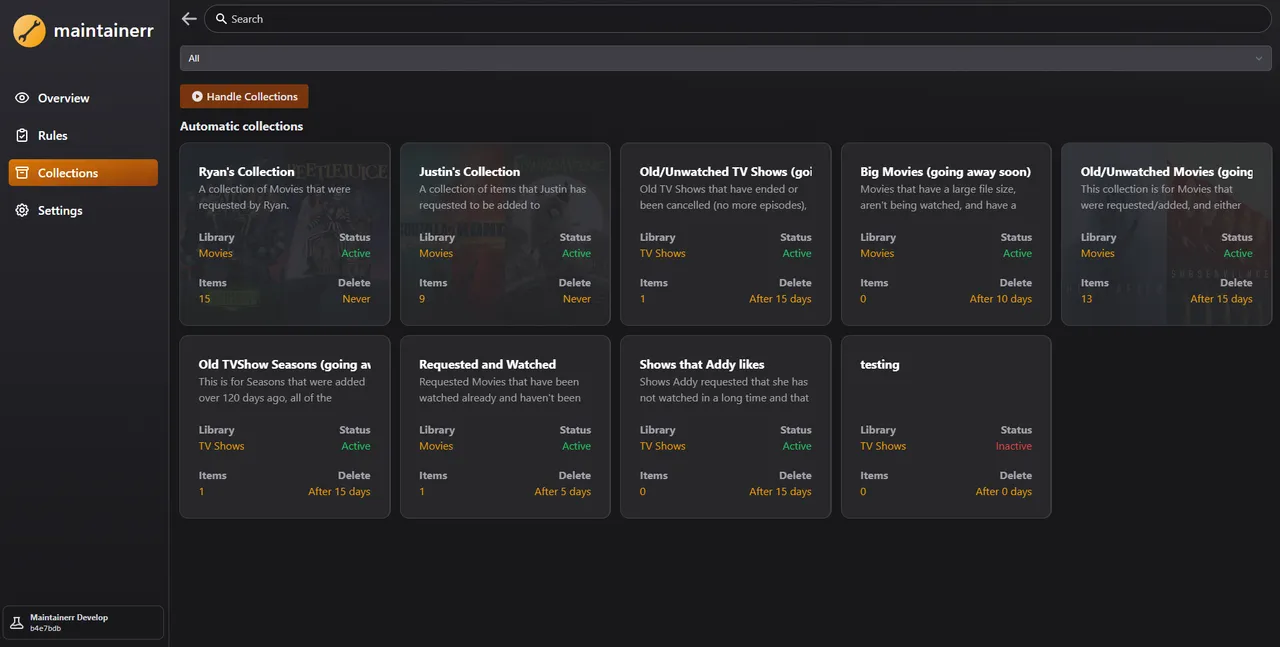Select the eye icon beside Overview
The height and width of the screenshot is (647, 1280).
21,98
